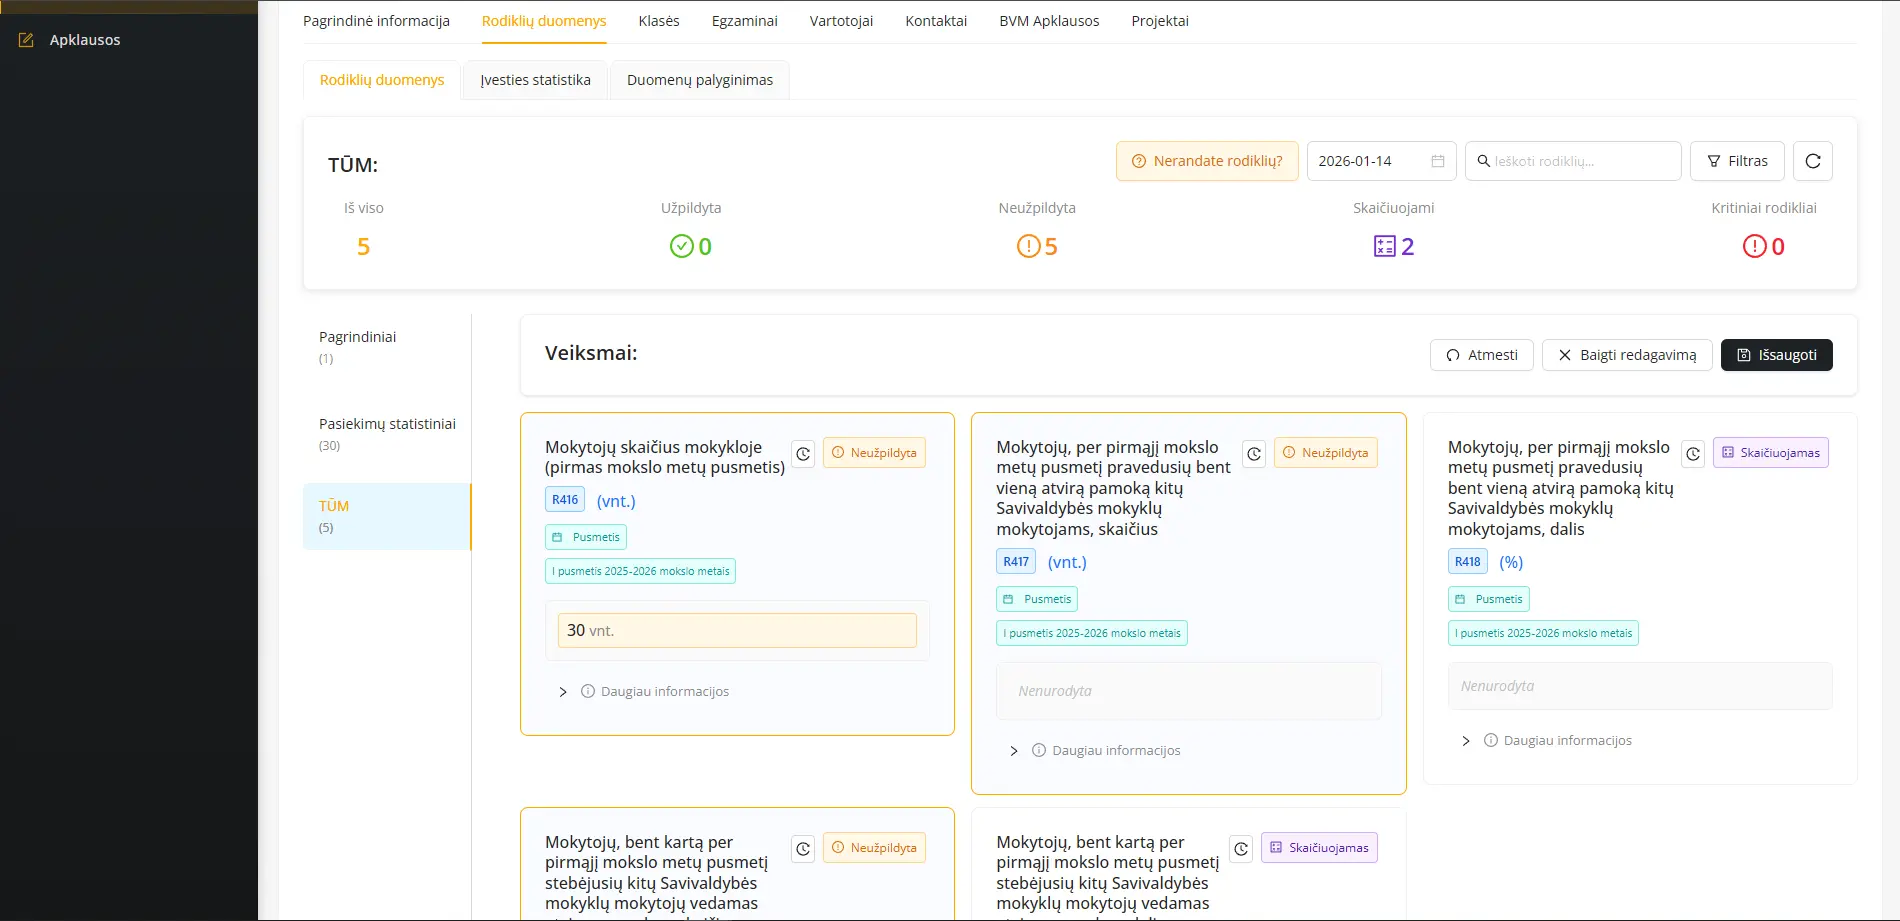Viewport: 1900px width, 921px height.
Task: Open the Duomenų palyginimas tab
Action: (x=699, y=80)
